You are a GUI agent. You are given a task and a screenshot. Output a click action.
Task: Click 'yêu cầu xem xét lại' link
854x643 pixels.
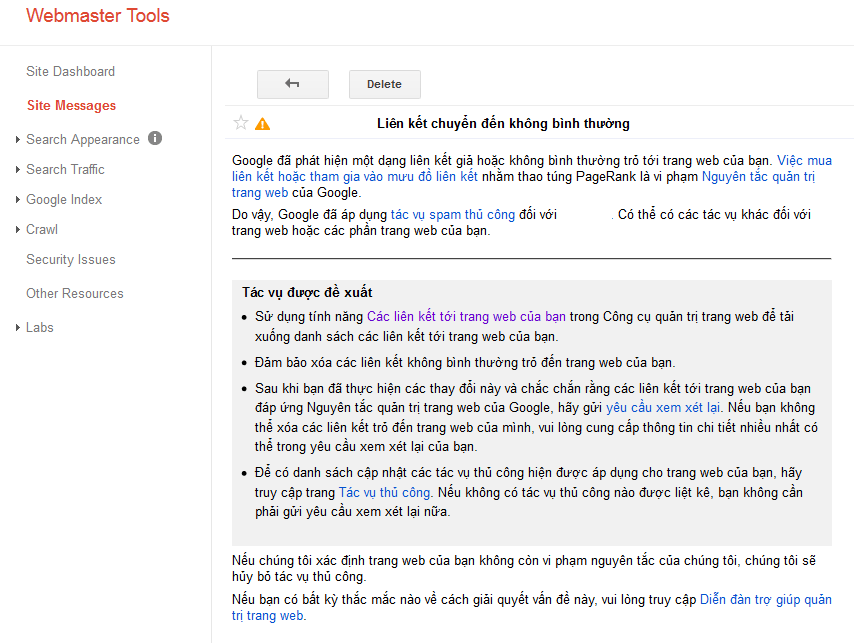[x=663, y=407]
